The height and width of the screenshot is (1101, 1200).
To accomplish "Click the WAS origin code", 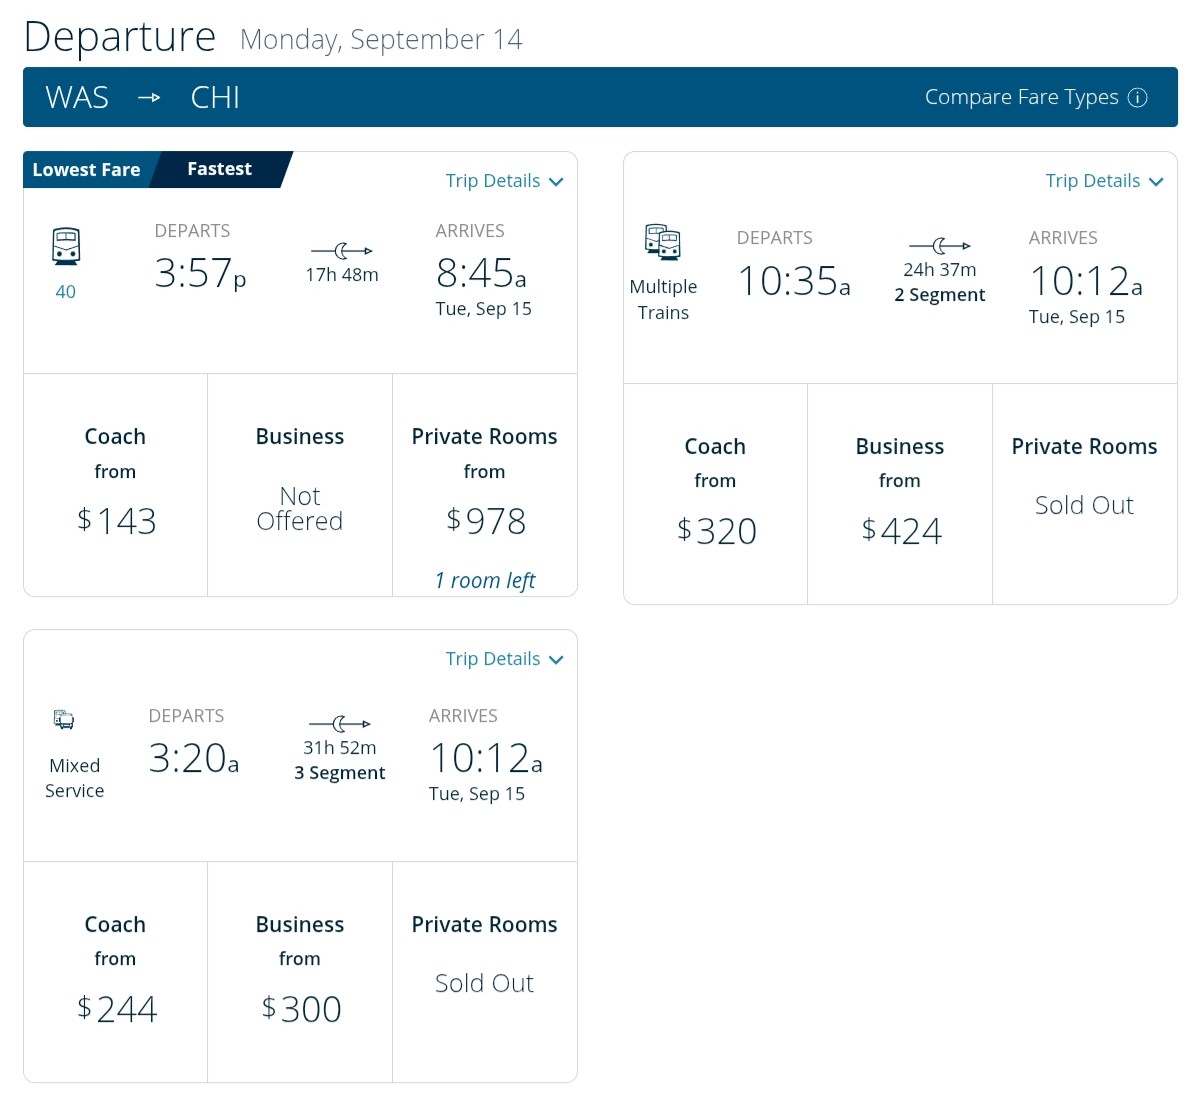I will pyautogui.click(x=77, y=97).
